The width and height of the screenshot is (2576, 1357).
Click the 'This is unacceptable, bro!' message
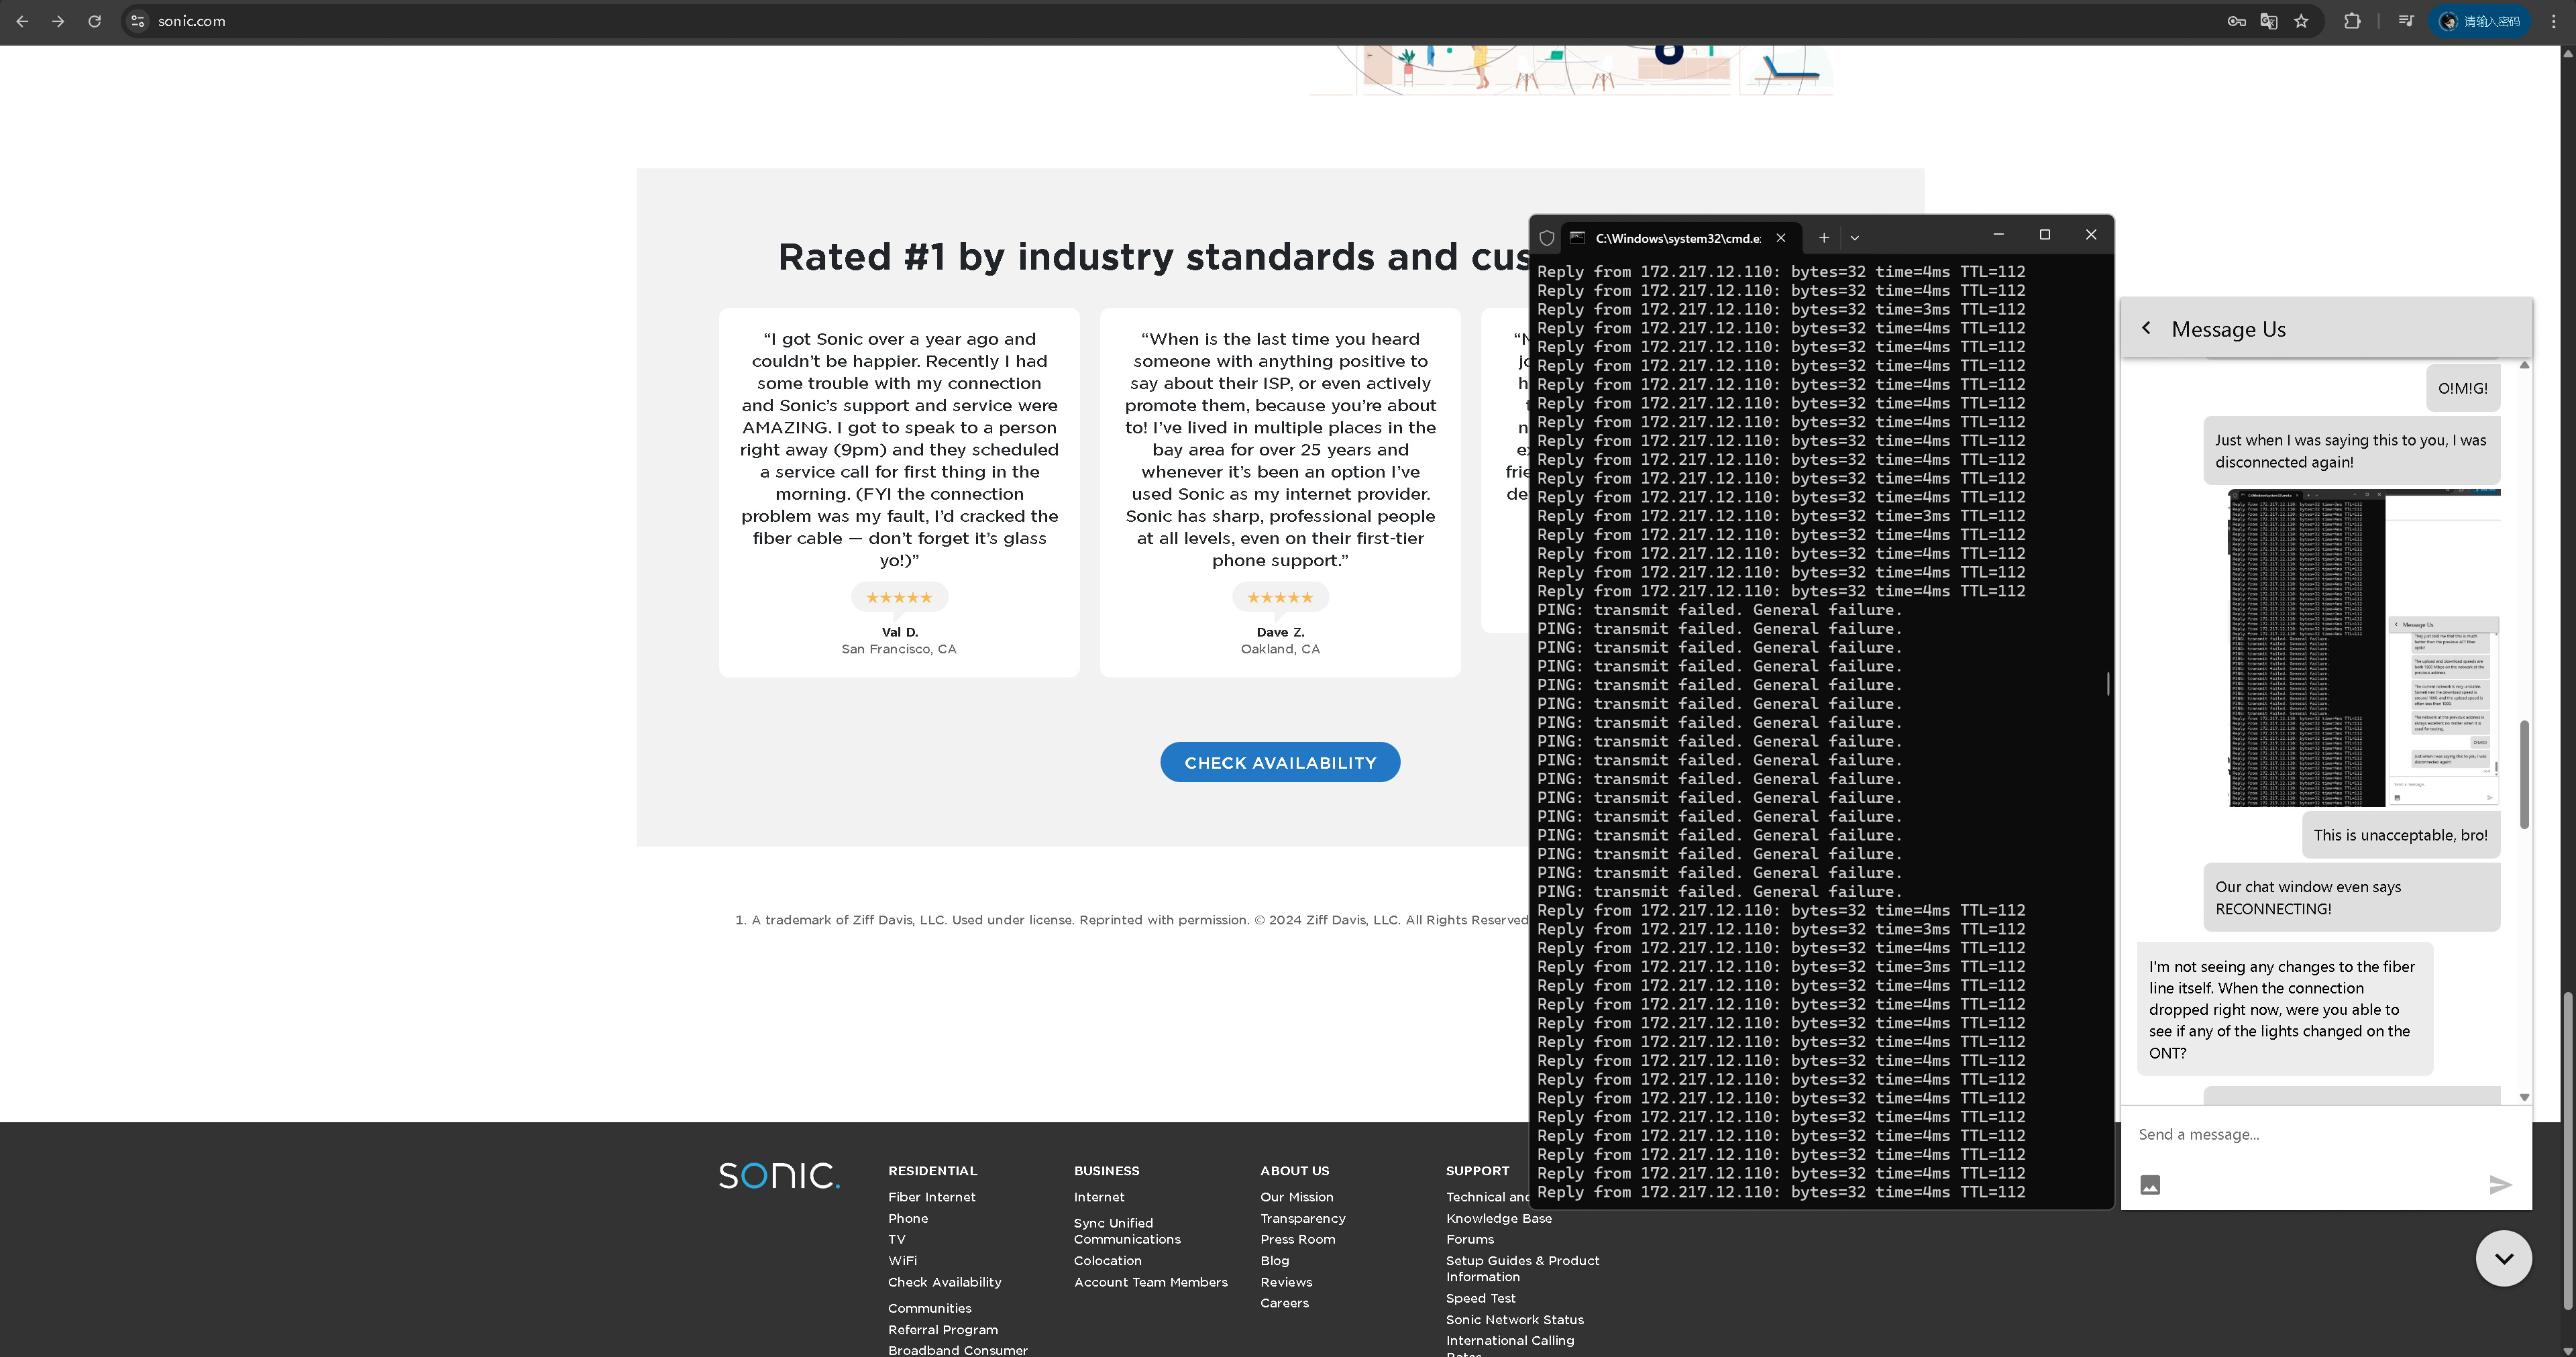(2400, 835)
